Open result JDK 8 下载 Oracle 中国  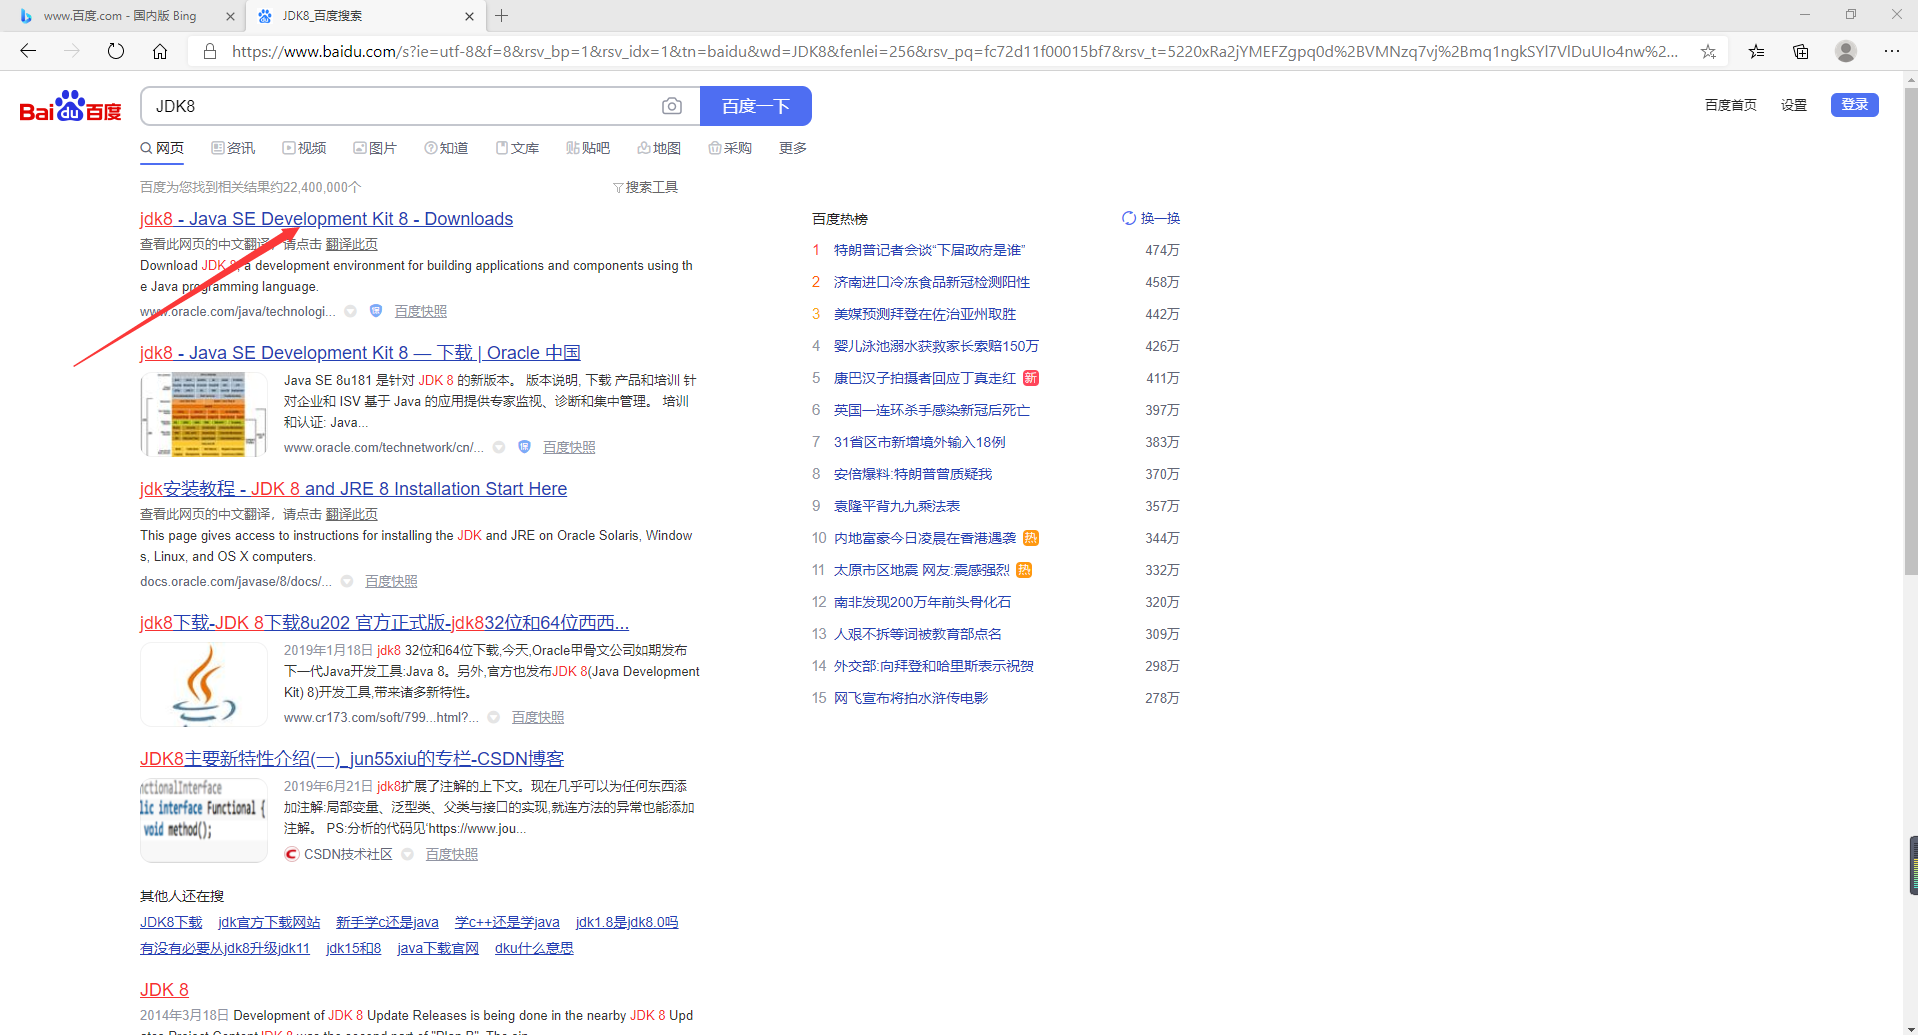[360, 353]
